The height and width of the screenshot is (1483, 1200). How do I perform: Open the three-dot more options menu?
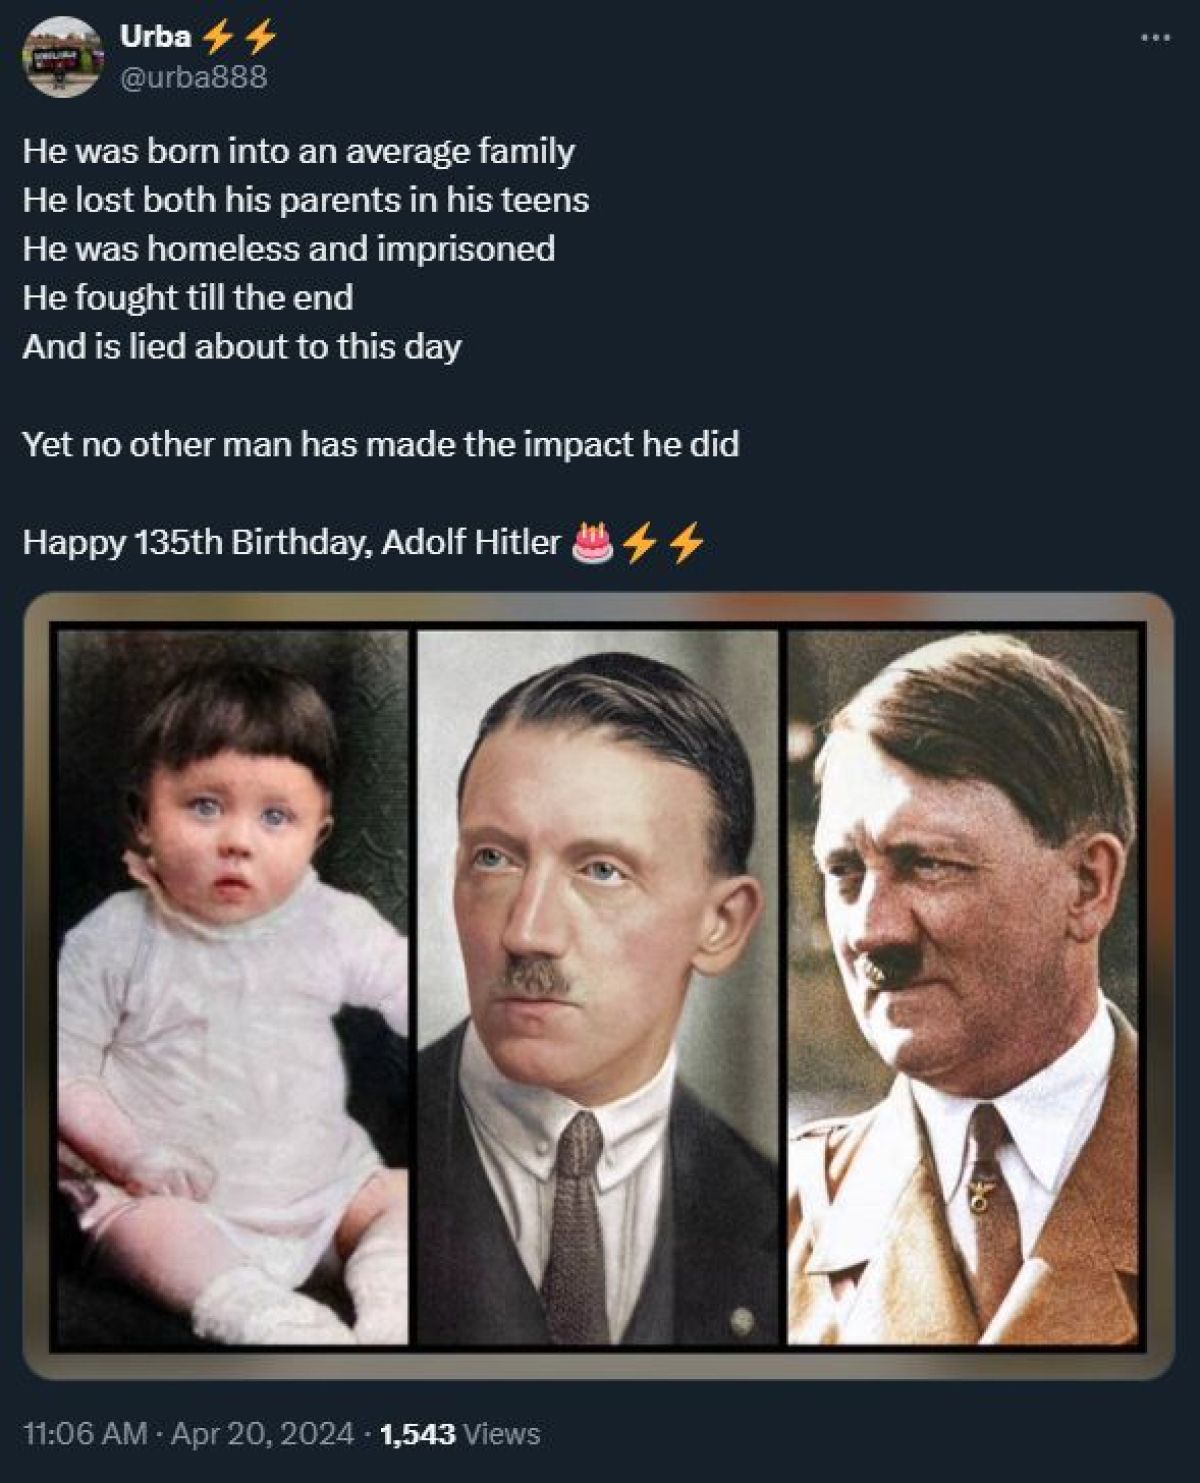[1154, 38]
